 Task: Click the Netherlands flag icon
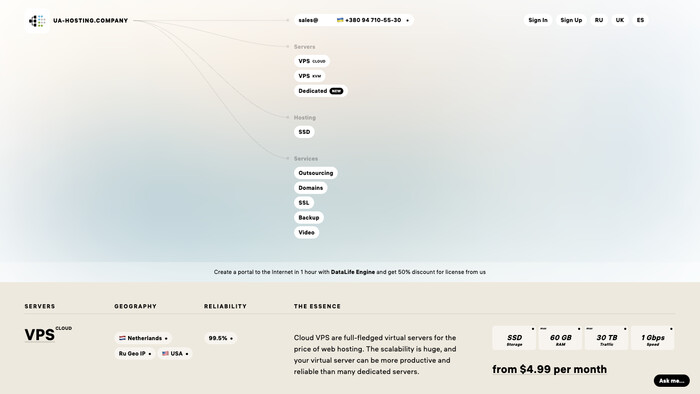(x=122, y=338)
